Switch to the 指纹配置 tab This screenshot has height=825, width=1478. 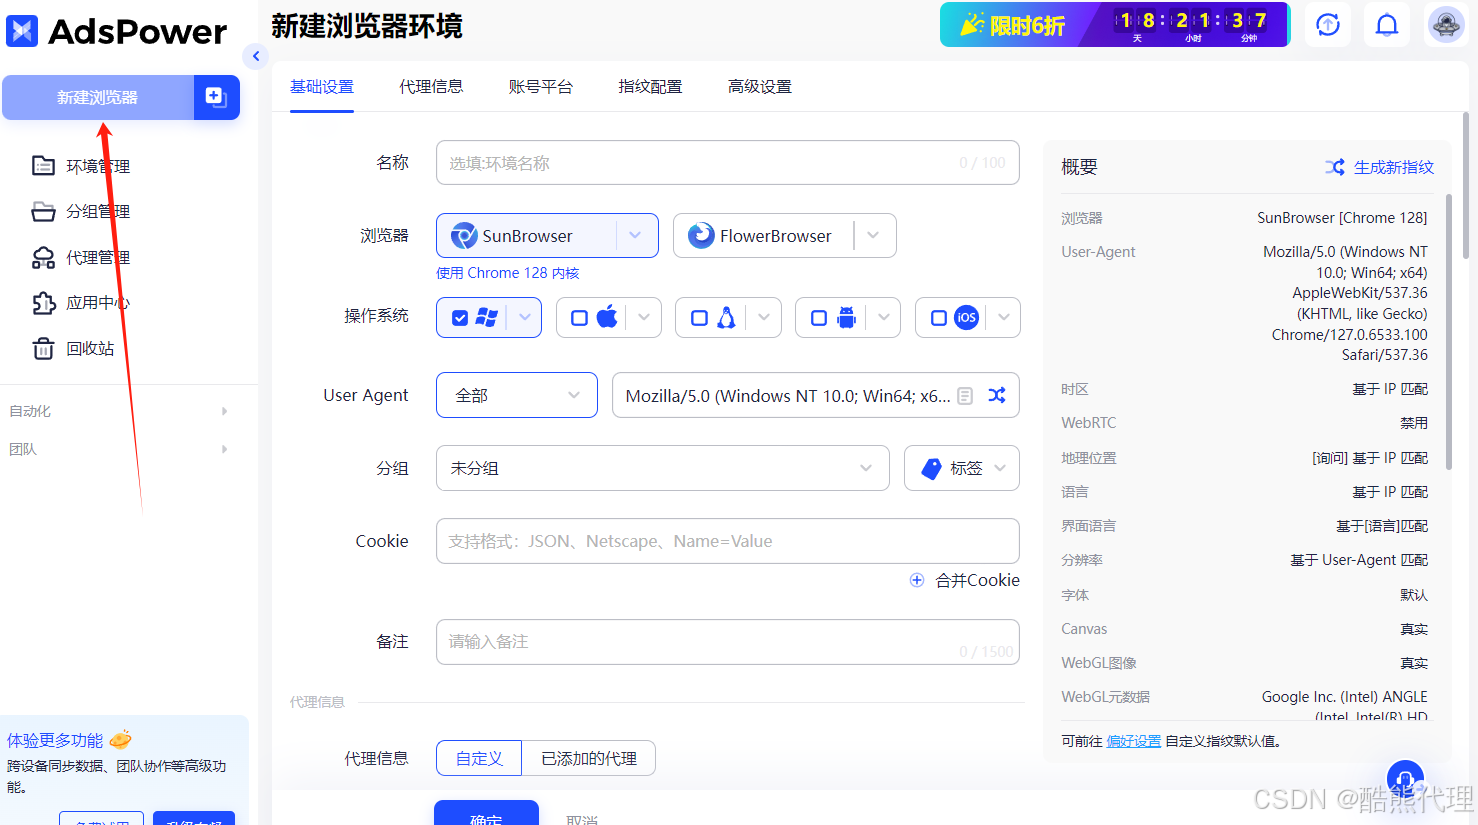(650, 87)
